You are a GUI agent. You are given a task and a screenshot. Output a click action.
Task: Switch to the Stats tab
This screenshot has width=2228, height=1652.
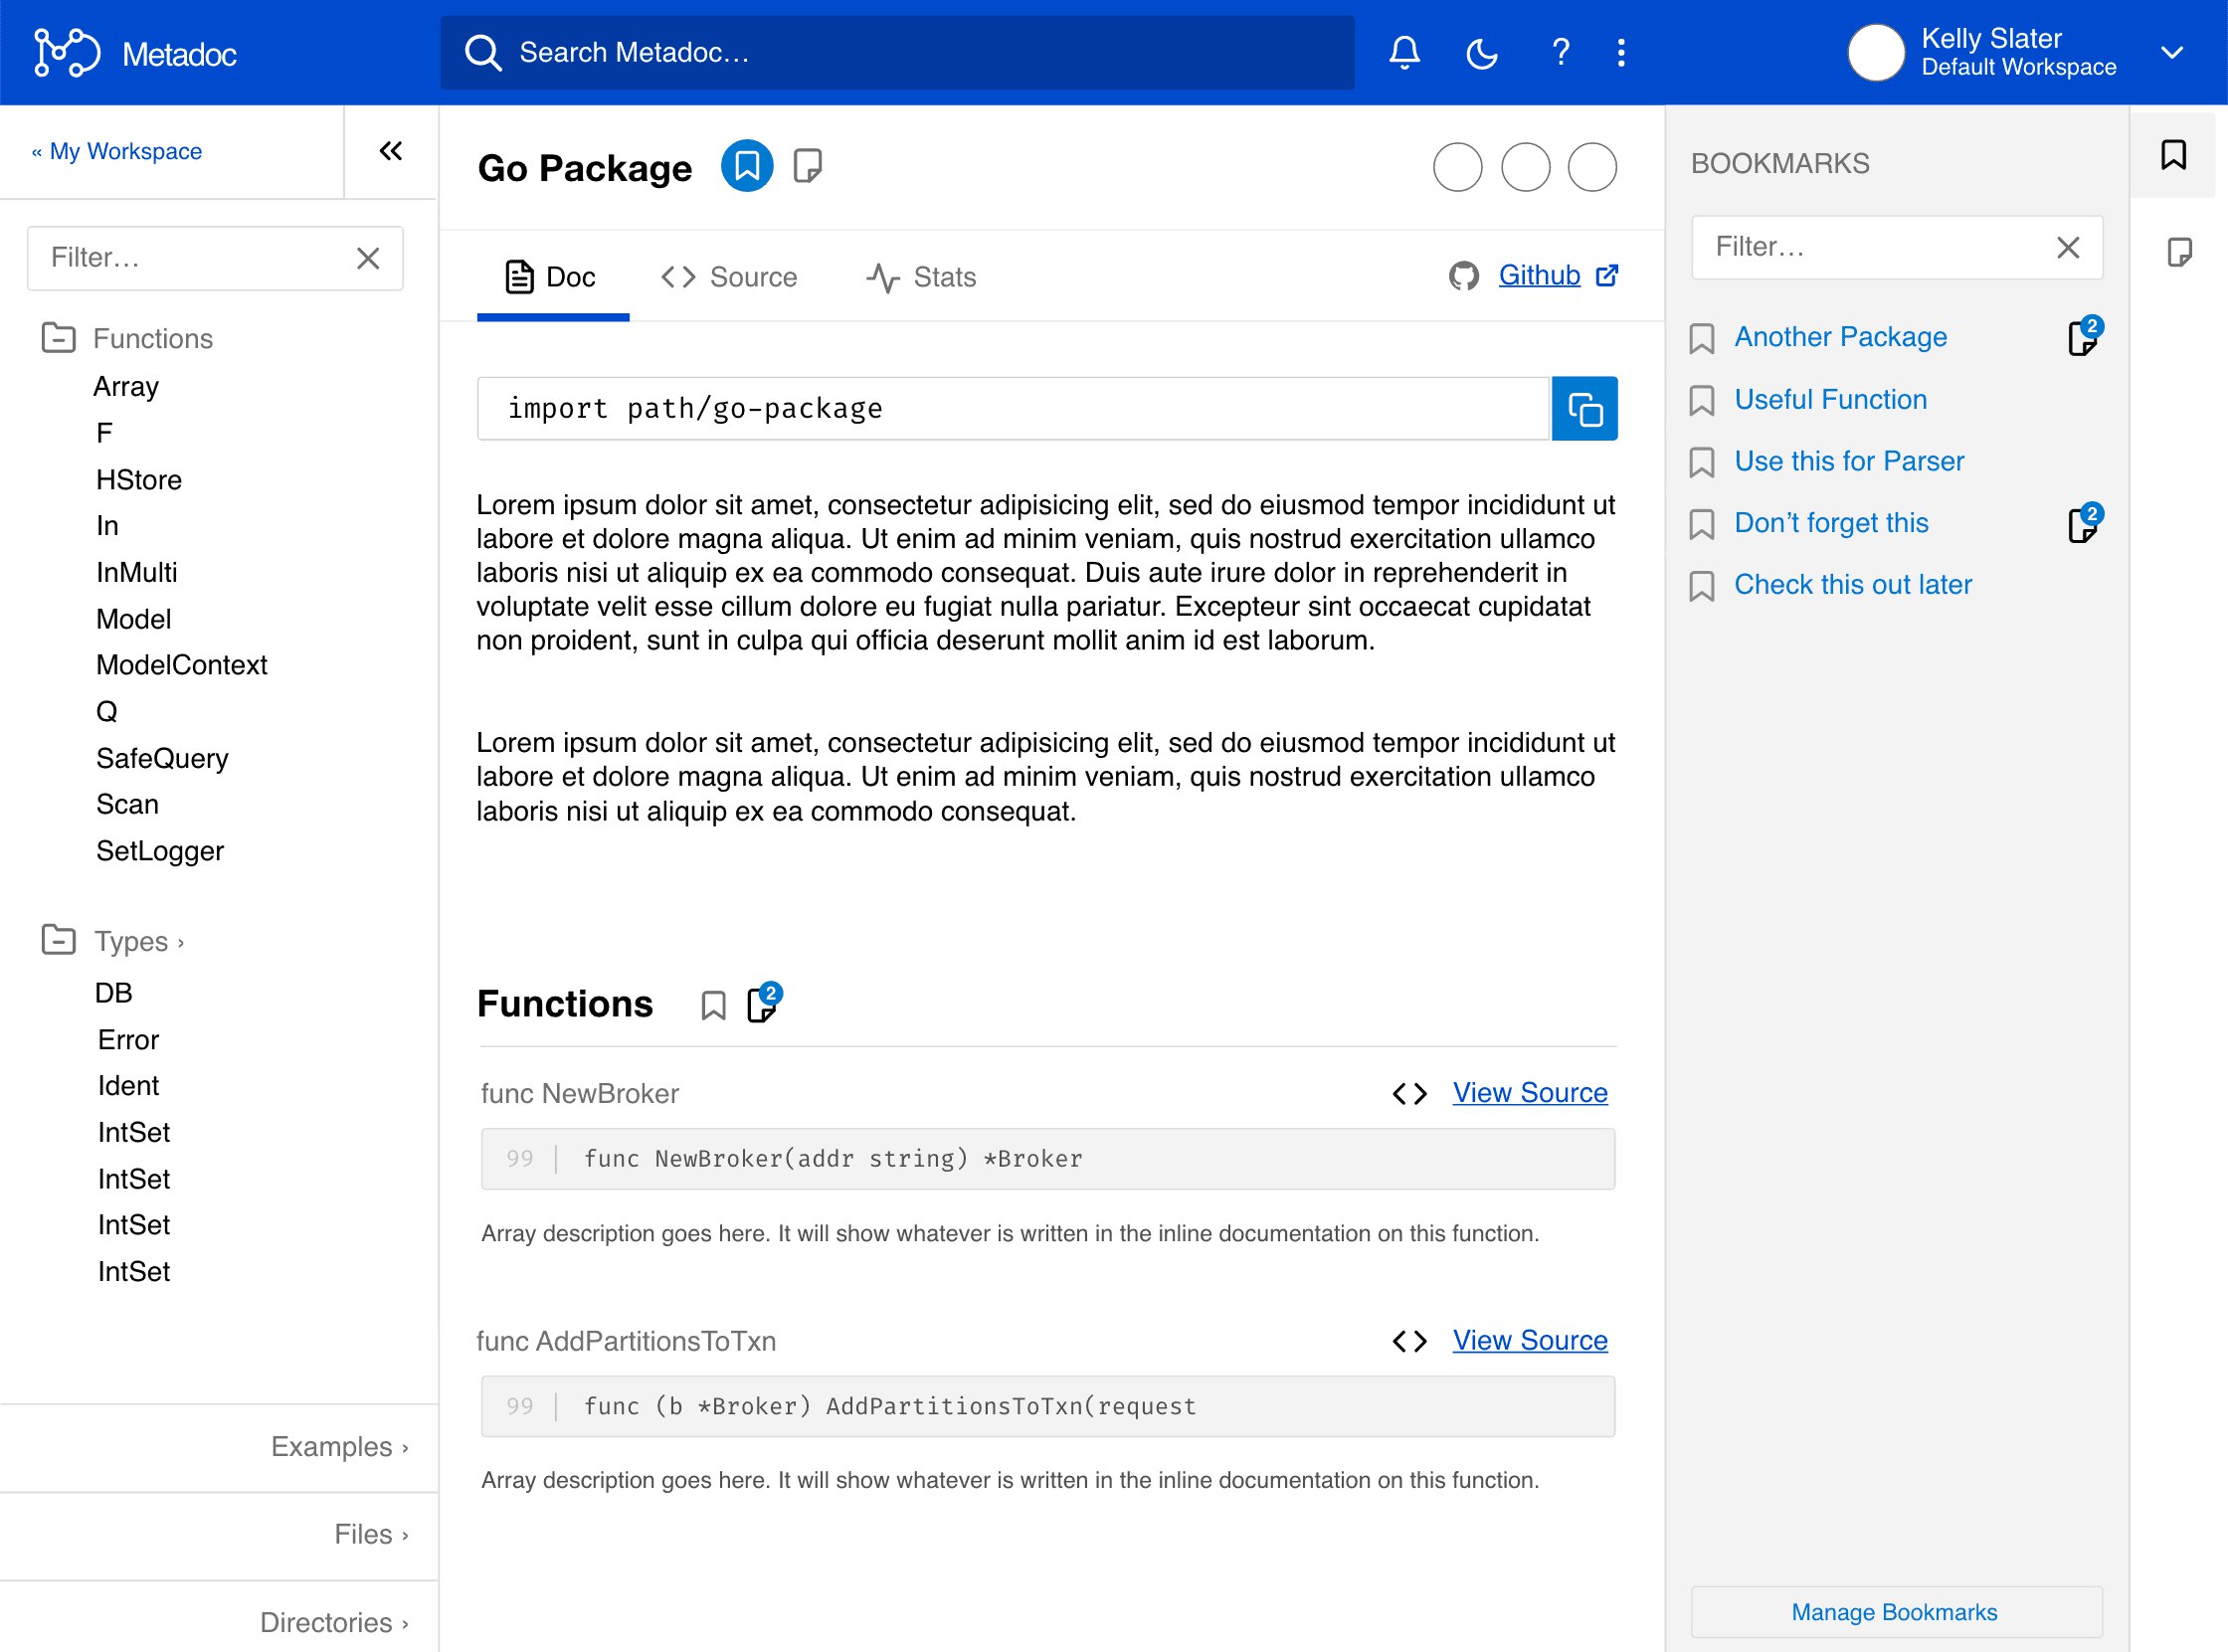[921, 277]
